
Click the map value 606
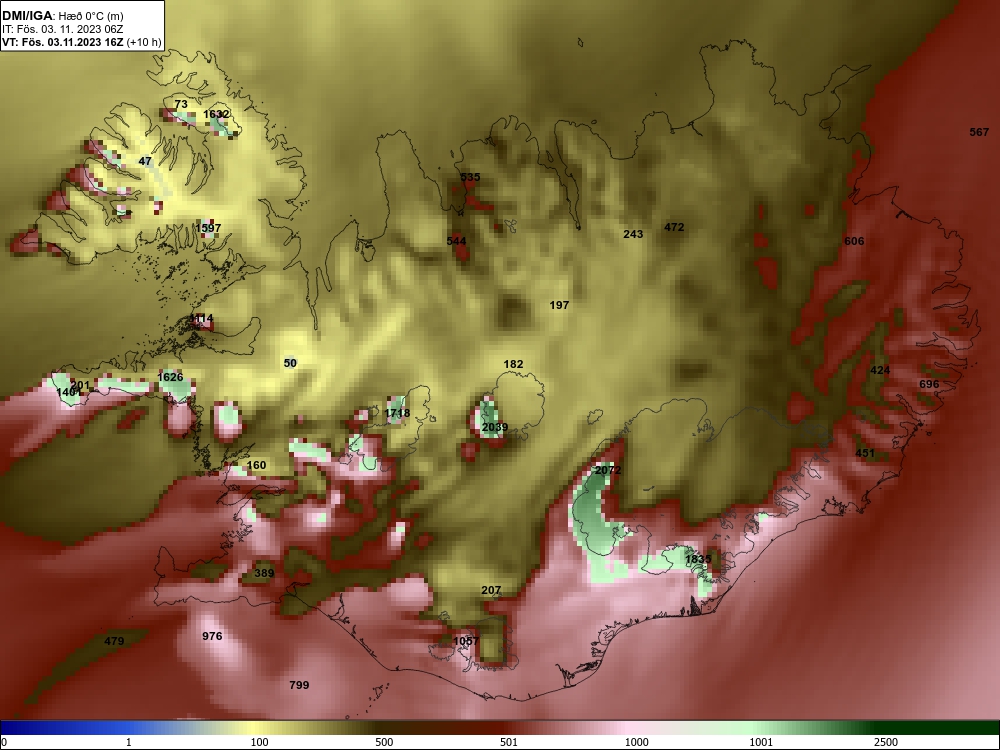[854, 241]
